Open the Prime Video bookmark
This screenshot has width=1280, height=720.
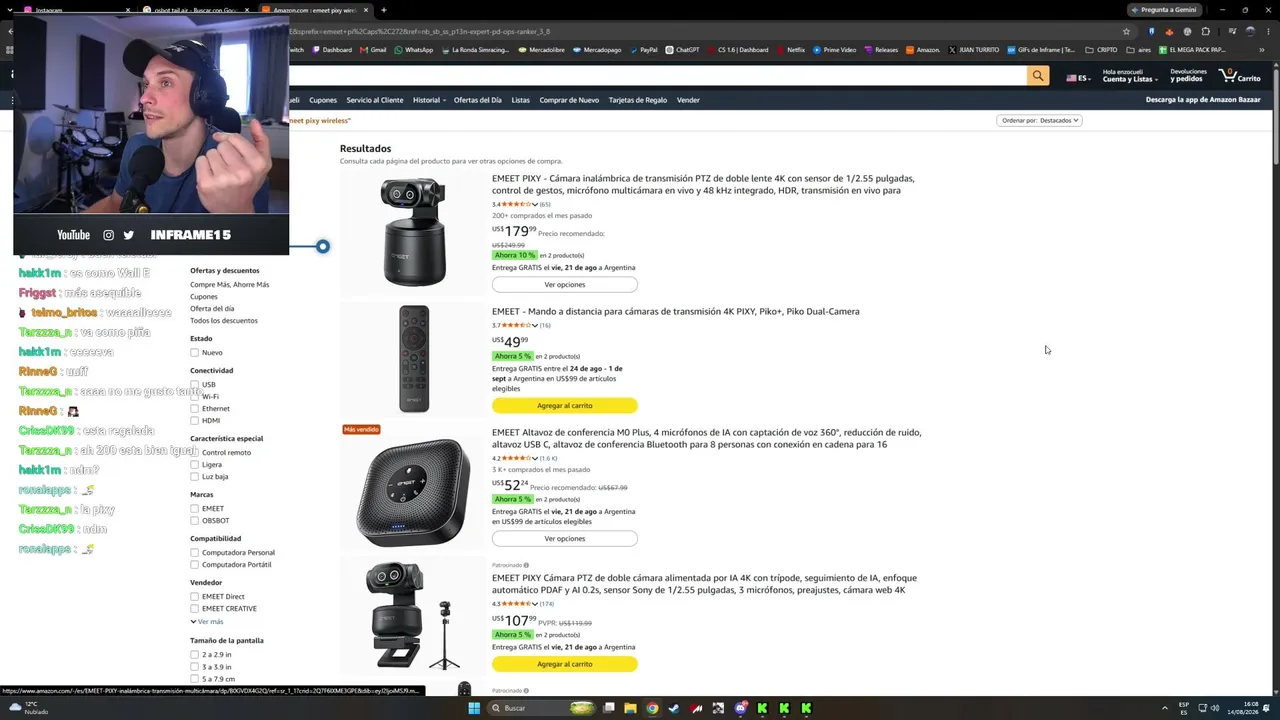[x=834, y=50]
